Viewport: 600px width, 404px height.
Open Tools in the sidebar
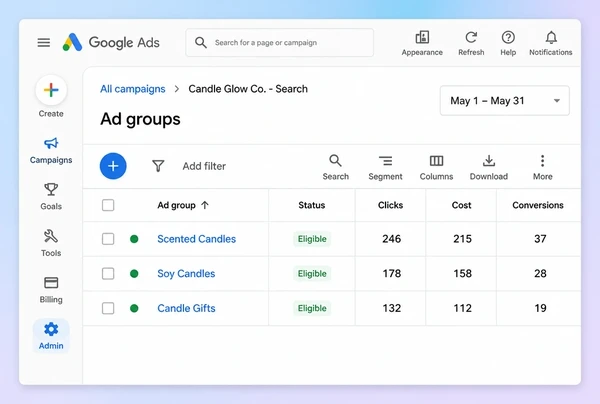(x=51, y=243)
